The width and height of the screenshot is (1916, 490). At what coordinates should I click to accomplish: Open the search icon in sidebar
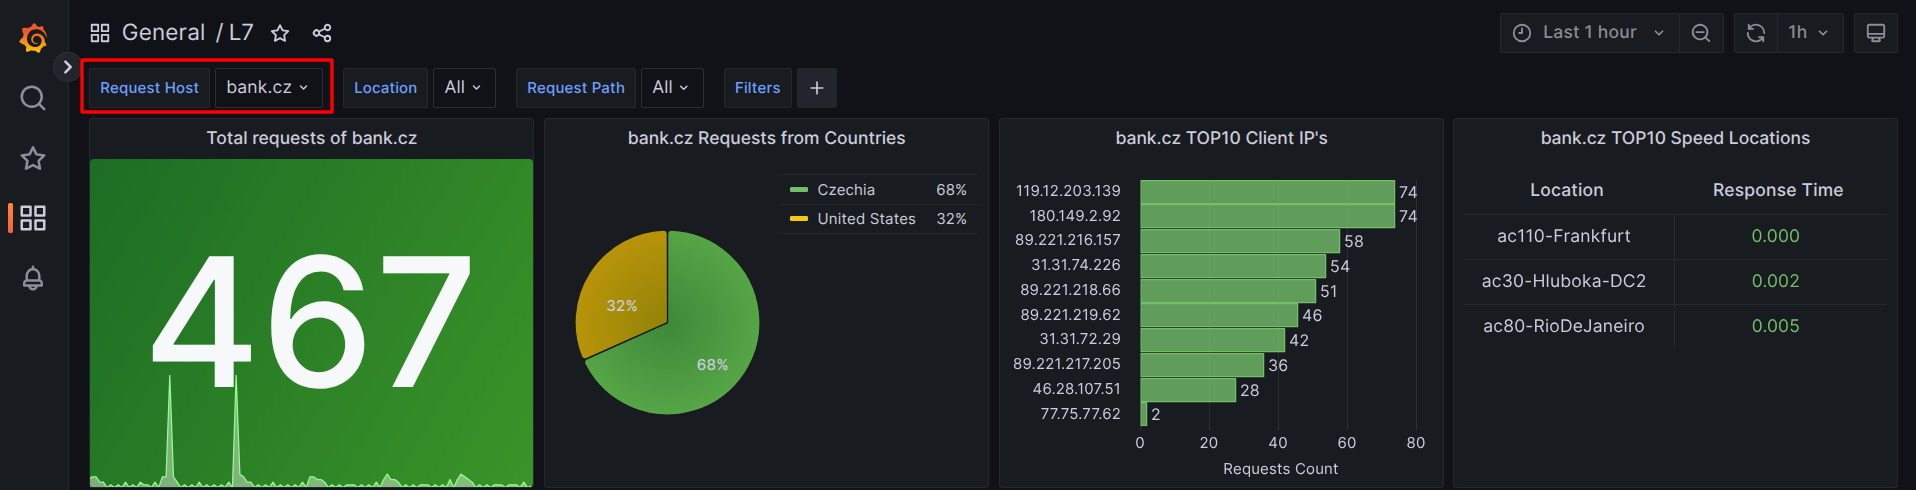pos(33,98)
